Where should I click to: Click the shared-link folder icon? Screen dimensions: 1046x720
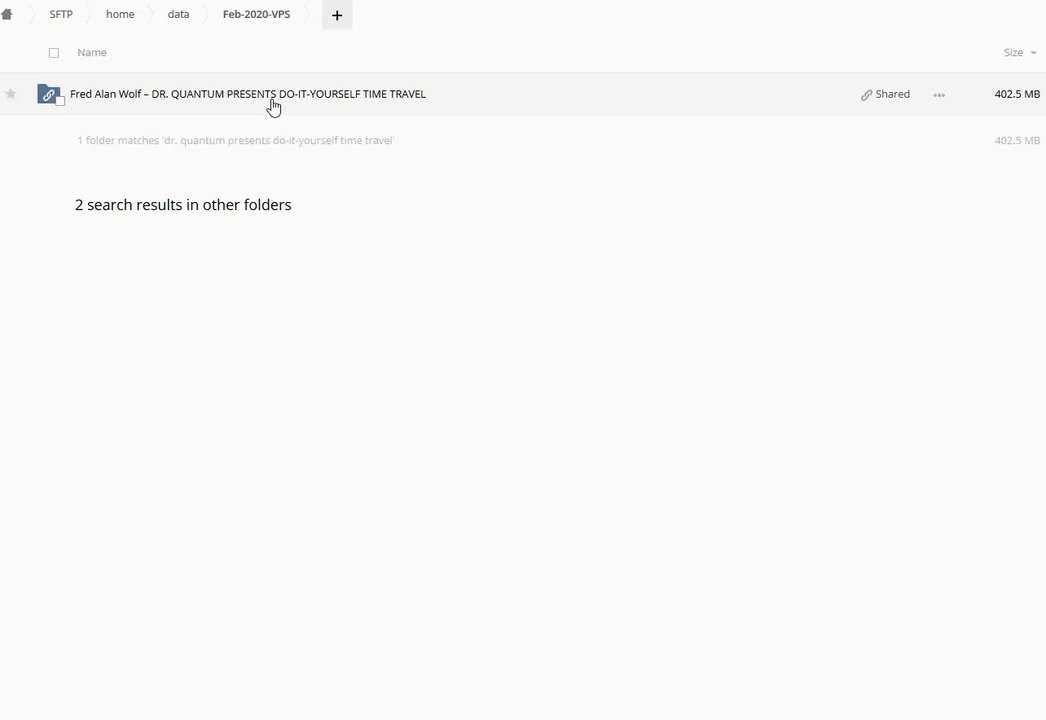(47, 94)
